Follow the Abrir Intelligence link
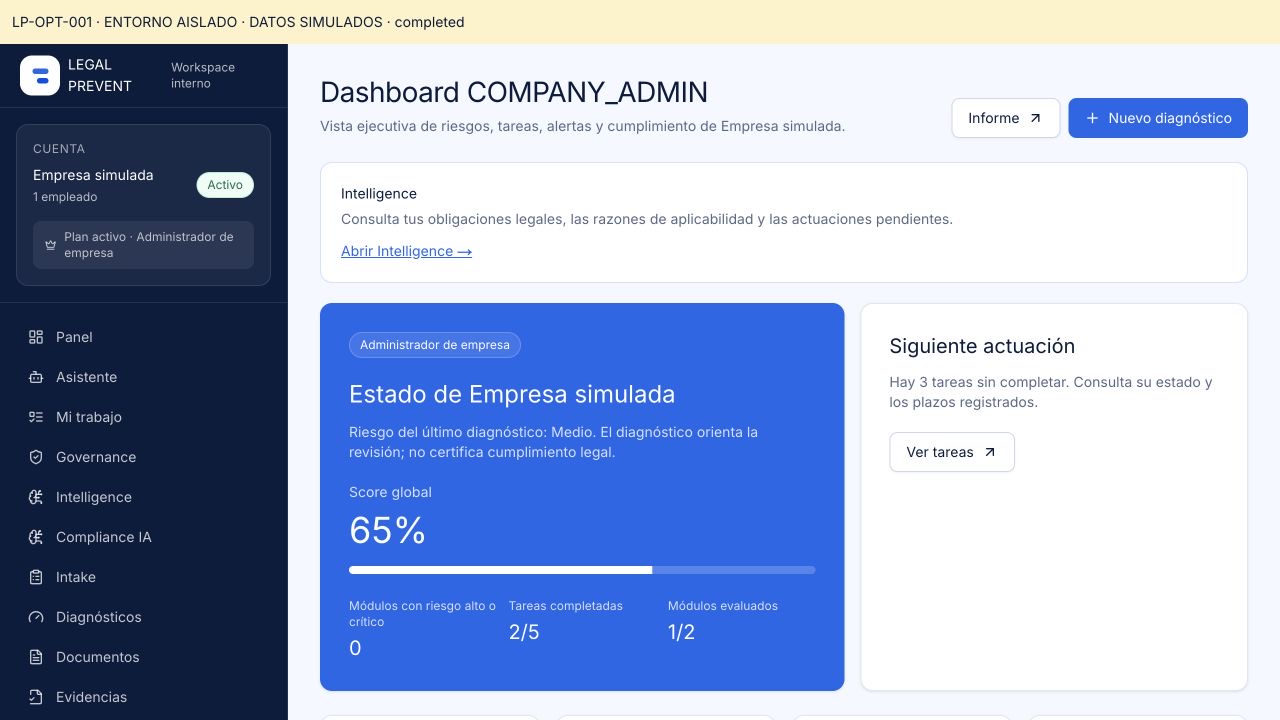1280x720 pixels. coord(406,251)
